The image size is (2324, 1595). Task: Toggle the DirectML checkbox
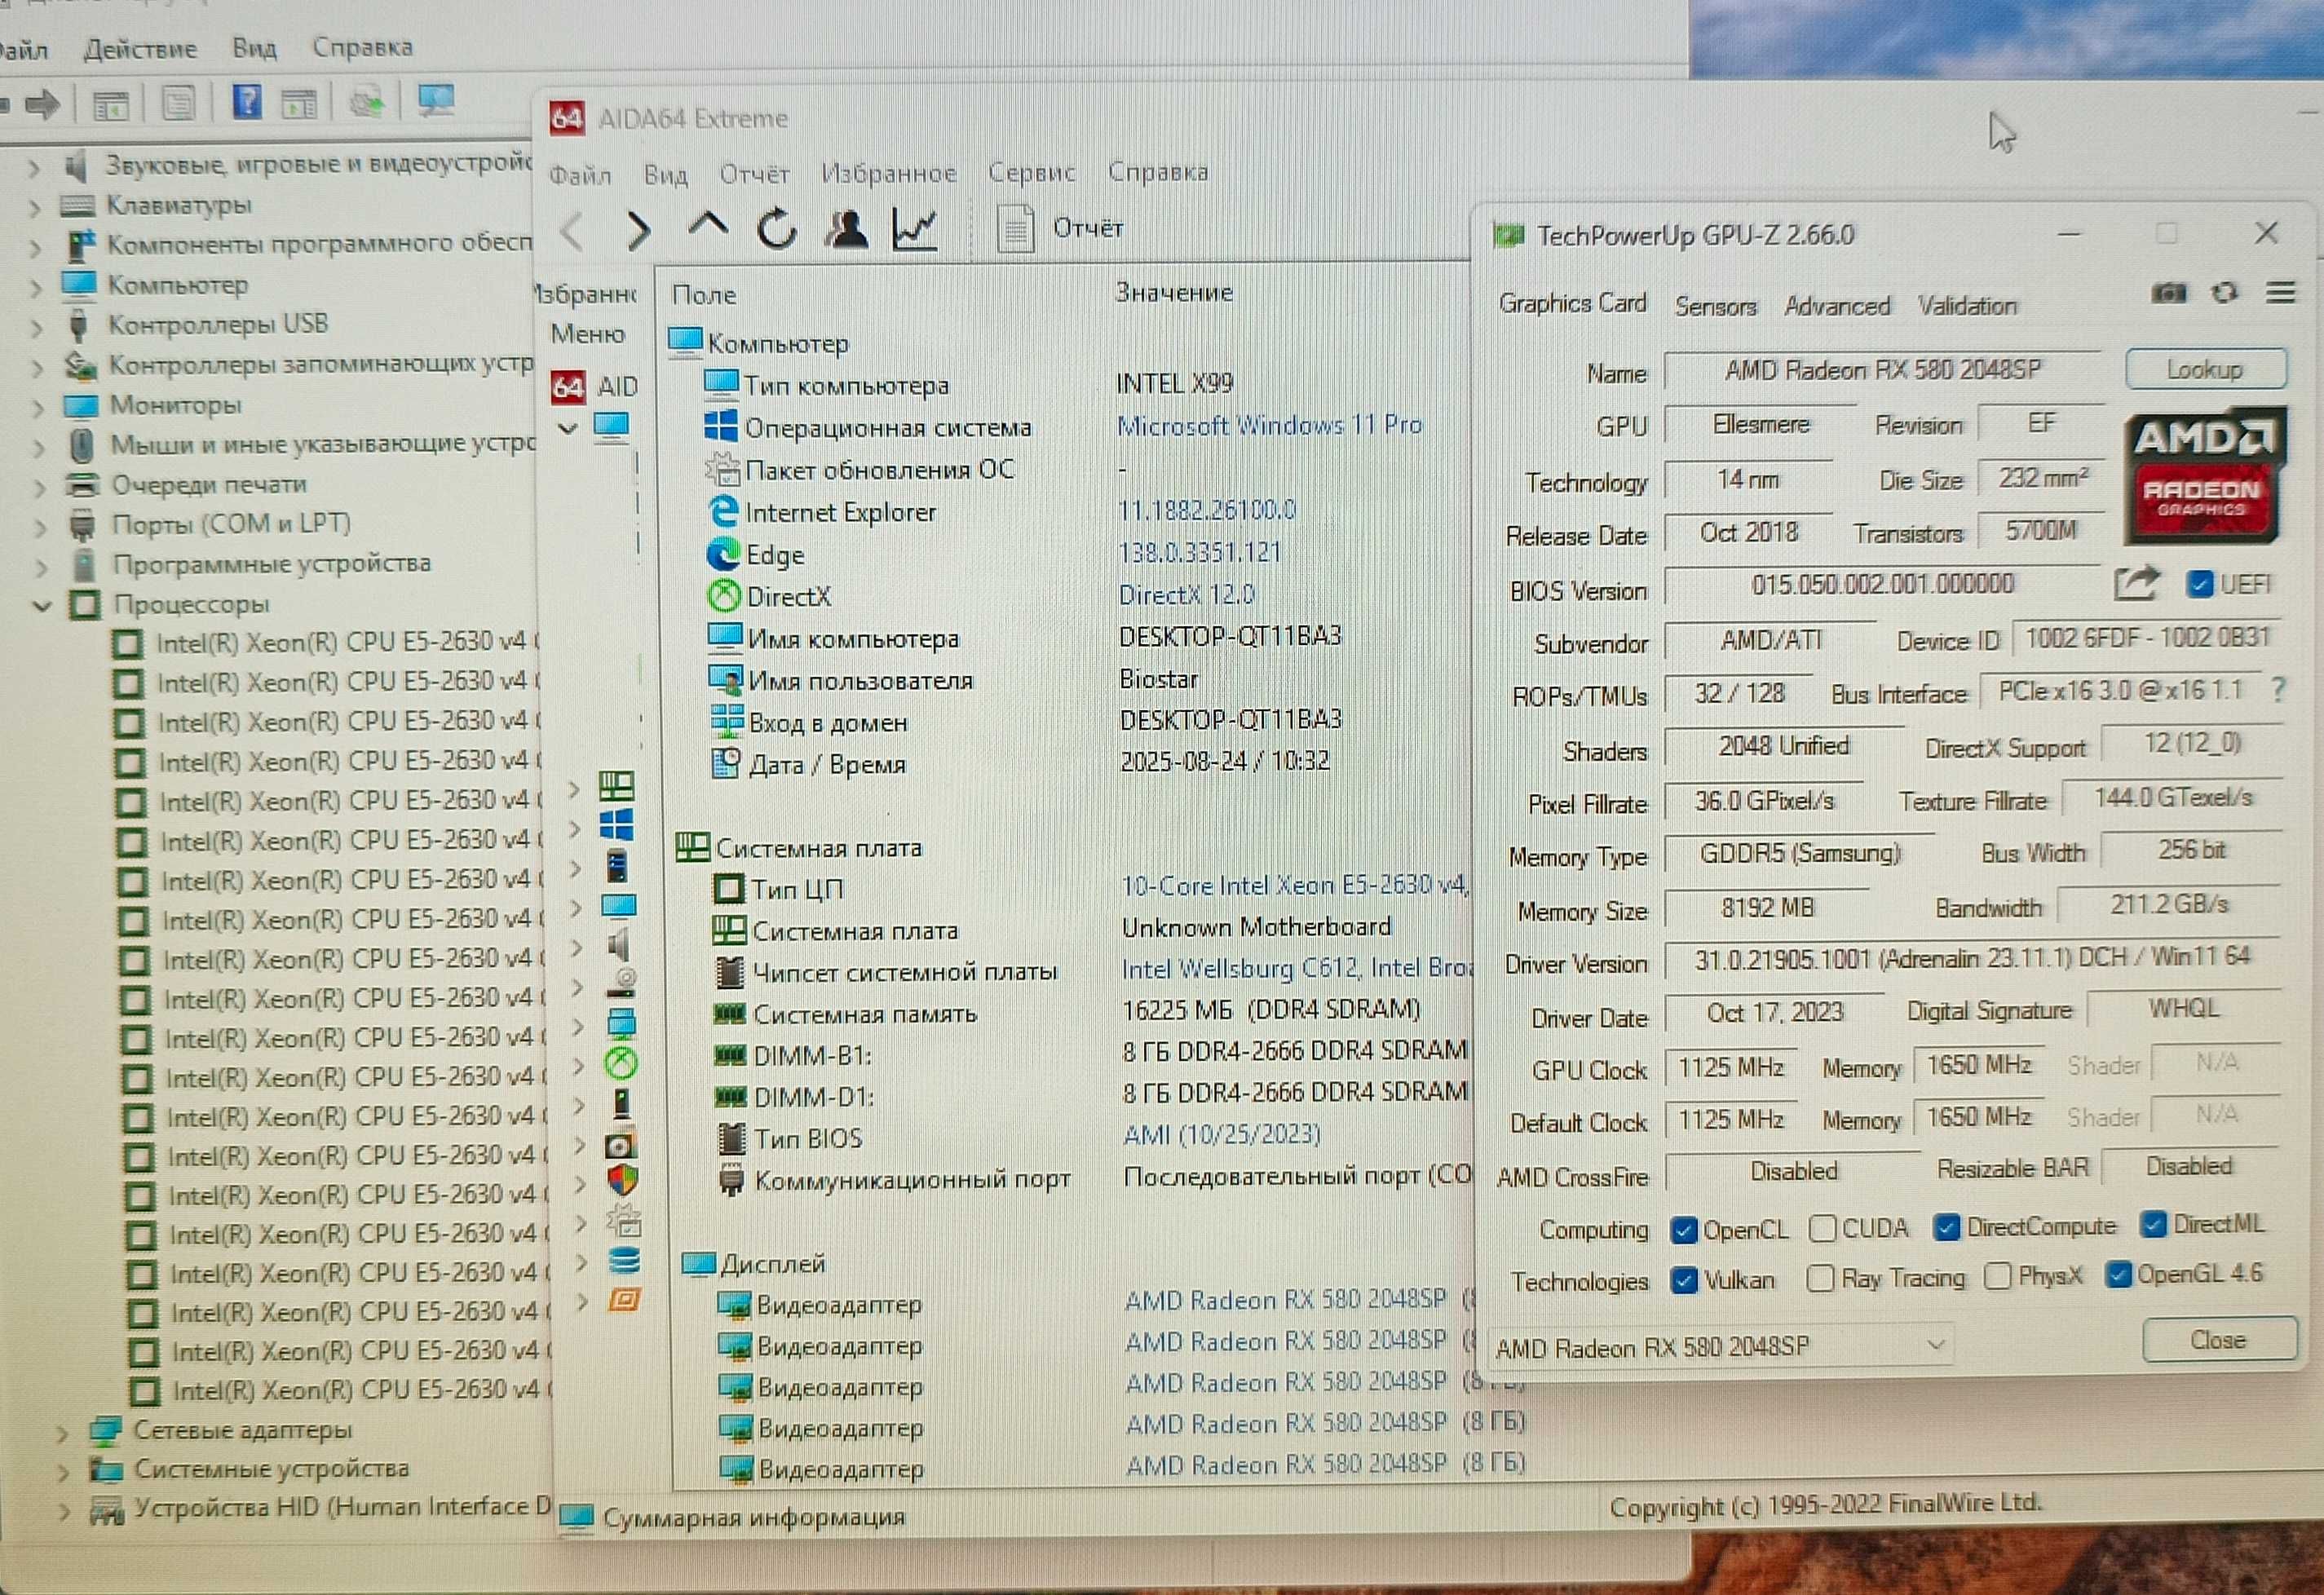click(x=2153, y=1224)
